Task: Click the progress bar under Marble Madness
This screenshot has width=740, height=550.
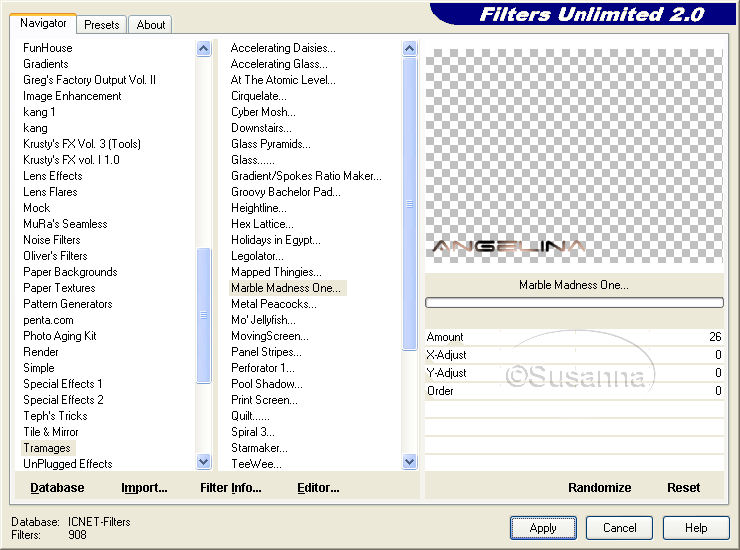Action: point(574,303)
